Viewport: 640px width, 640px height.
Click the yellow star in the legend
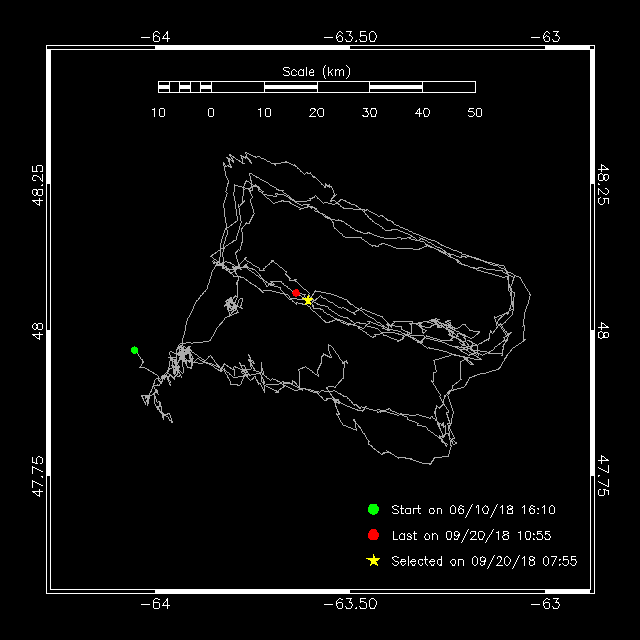pos(373,560)
